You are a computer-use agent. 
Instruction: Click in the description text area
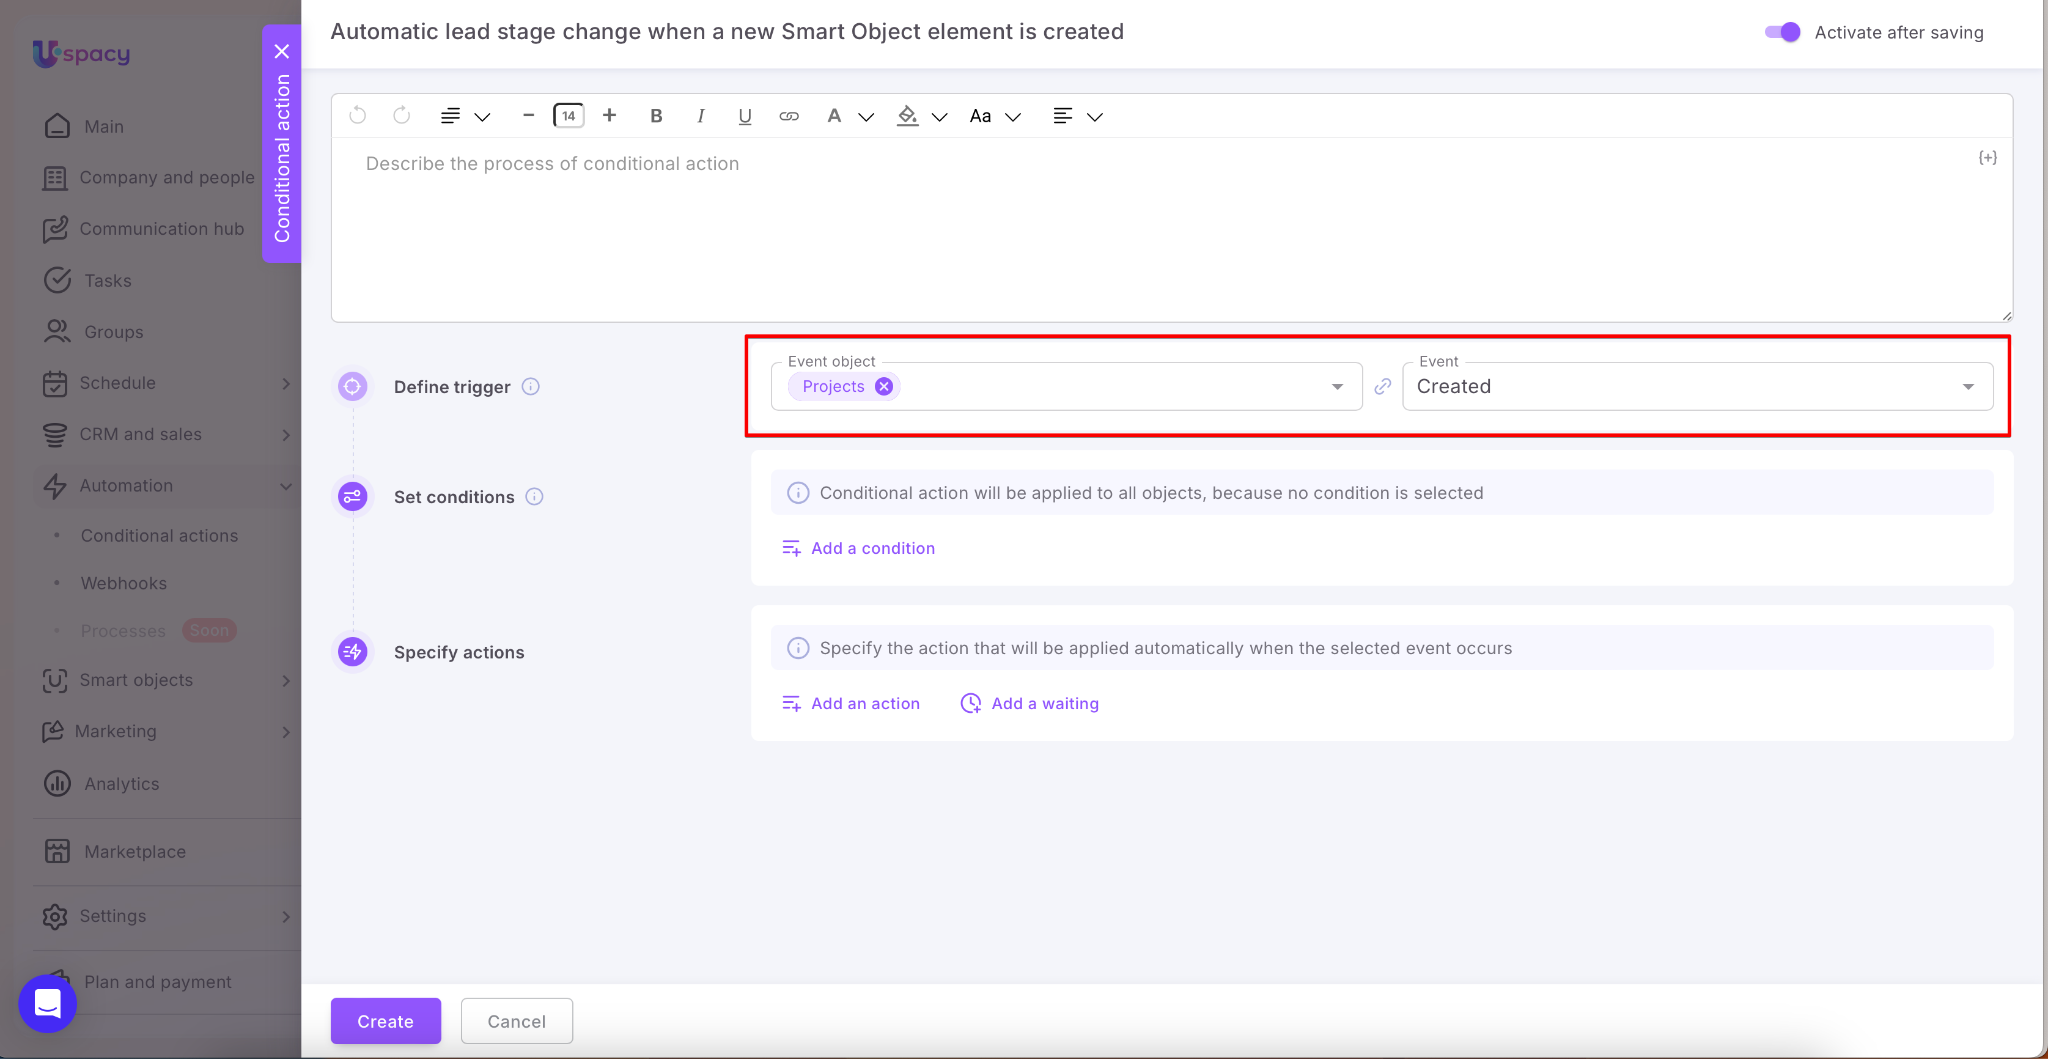point(1170,230)
